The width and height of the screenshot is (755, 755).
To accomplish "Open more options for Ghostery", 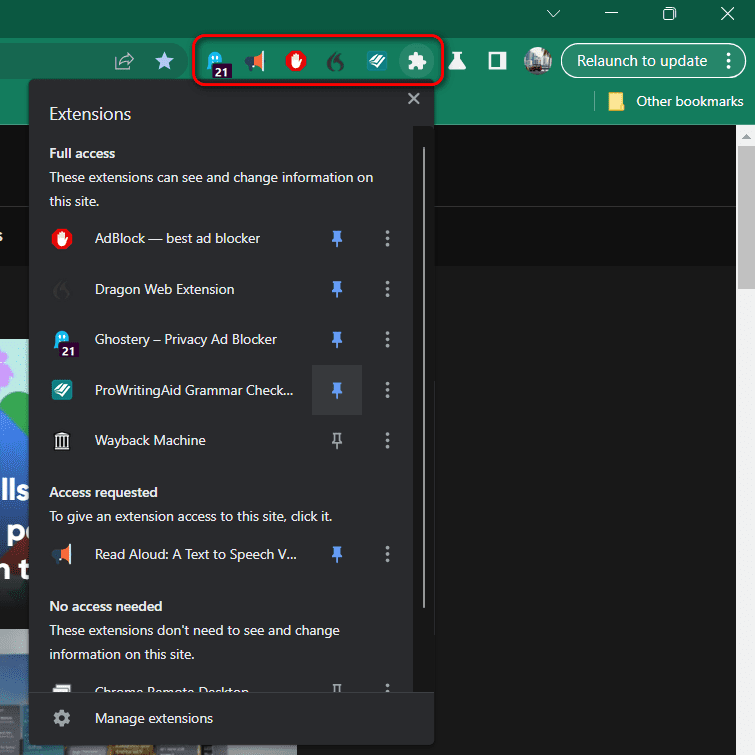I will coord(388,339).
